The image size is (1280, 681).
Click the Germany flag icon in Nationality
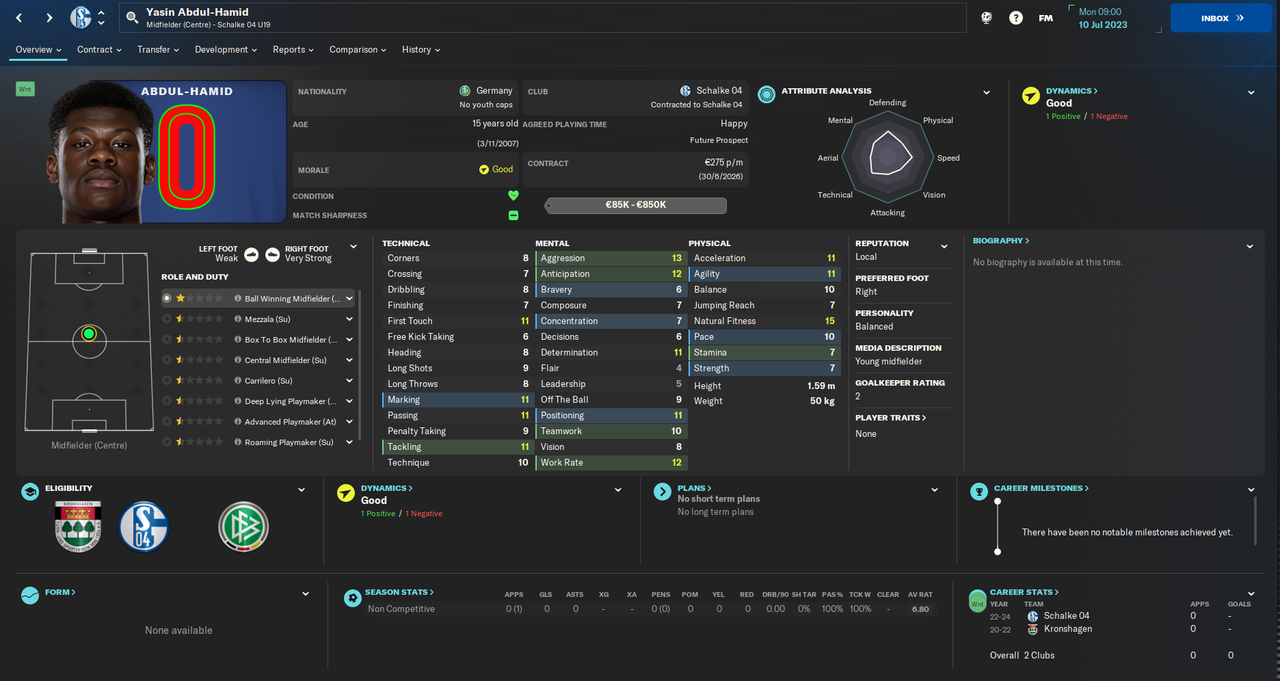pos(465,91)
